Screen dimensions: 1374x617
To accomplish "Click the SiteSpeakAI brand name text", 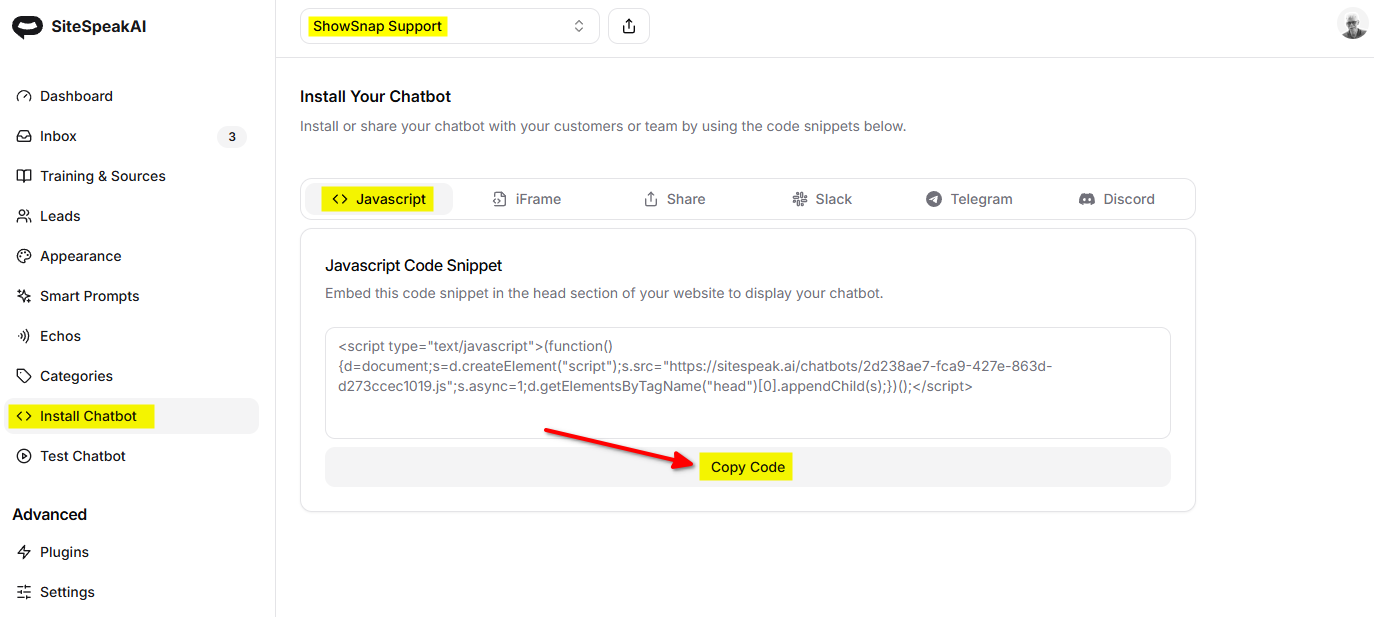I will click(x=99, y=27).
